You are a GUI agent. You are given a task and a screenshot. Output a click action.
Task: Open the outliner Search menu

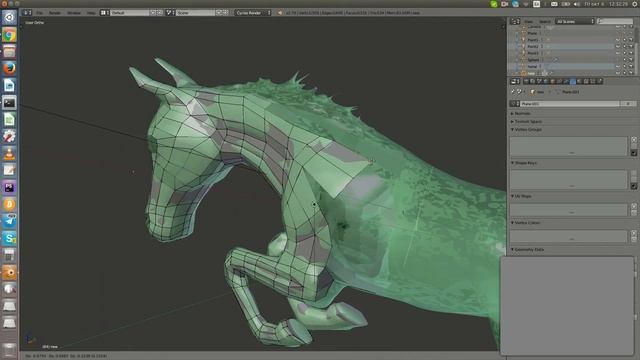[545, 21]
